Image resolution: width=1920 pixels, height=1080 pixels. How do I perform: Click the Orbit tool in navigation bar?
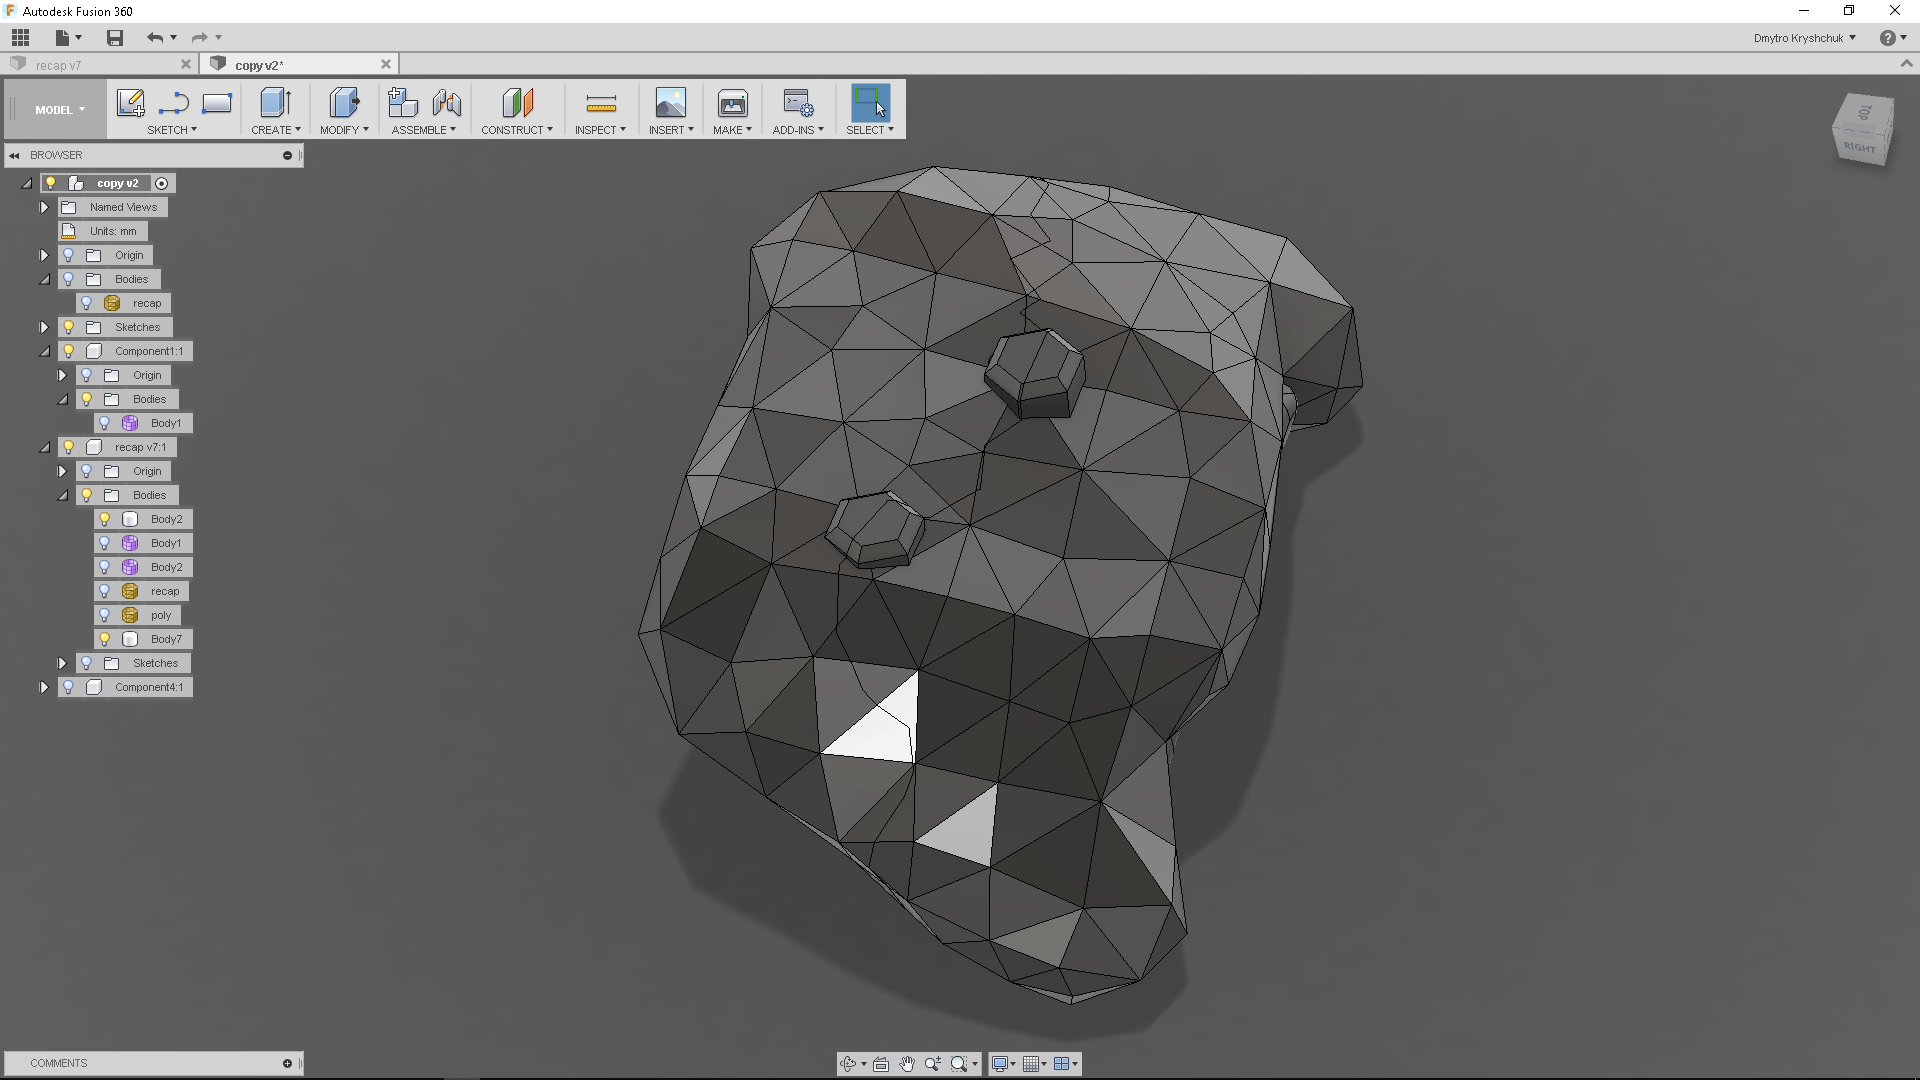coord(849,1064)
